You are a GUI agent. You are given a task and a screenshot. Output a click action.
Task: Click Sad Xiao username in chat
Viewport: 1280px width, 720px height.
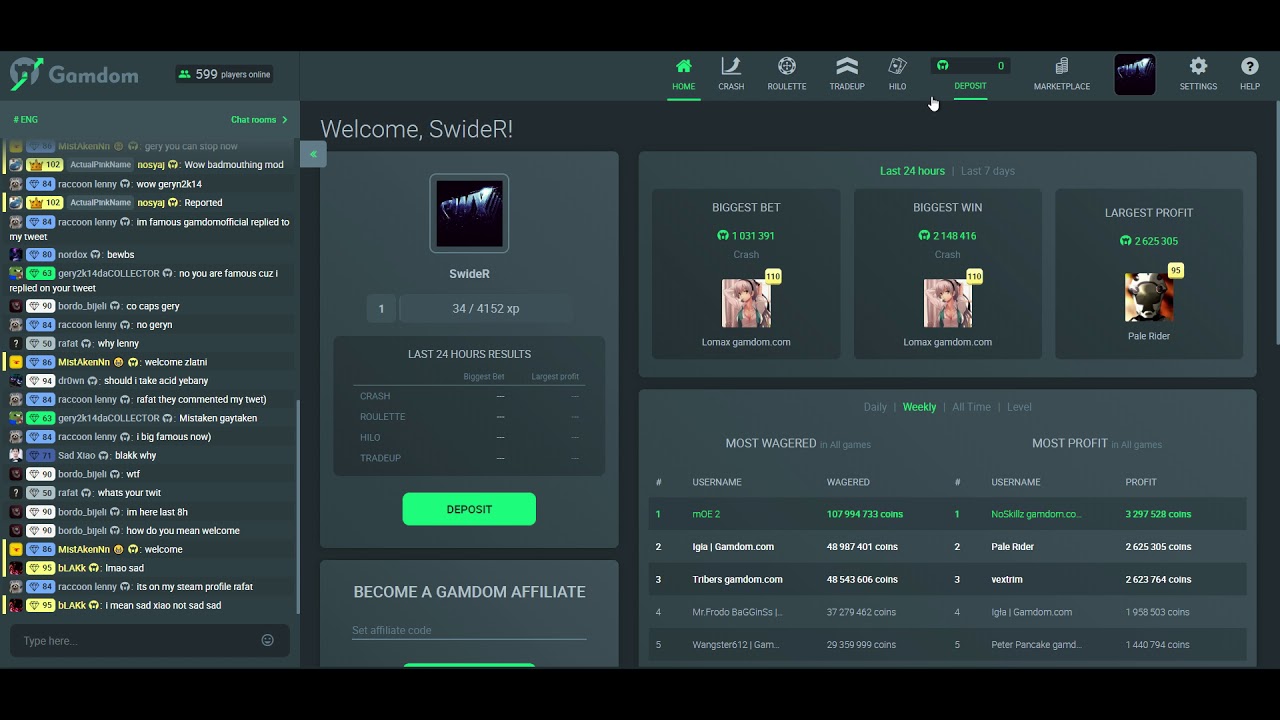(x=77, y=455)
